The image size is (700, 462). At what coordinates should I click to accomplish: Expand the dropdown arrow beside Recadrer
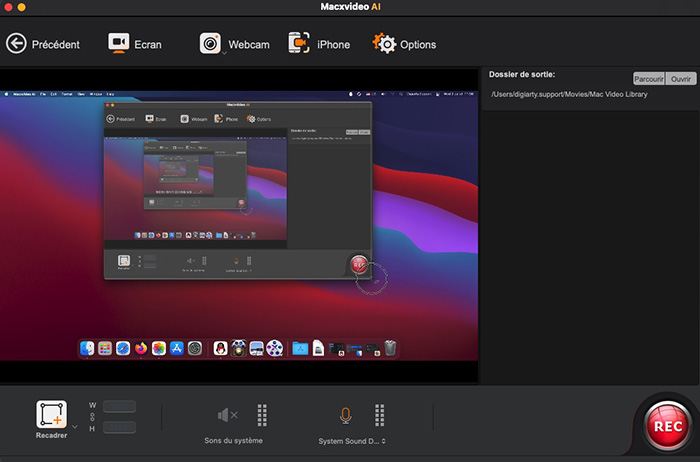pos(75,427)
